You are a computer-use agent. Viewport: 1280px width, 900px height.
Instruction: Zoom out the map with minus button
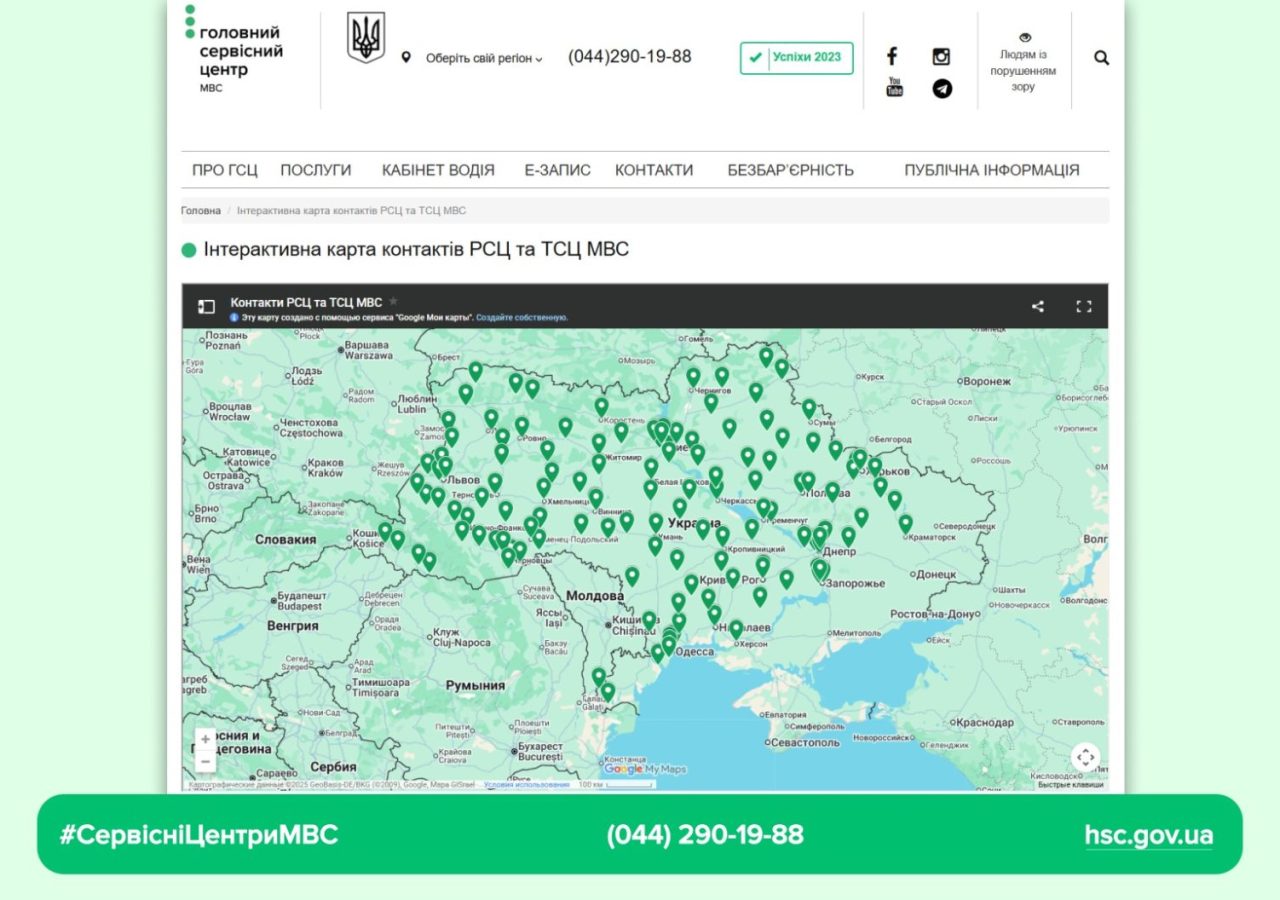pos(205,762)
